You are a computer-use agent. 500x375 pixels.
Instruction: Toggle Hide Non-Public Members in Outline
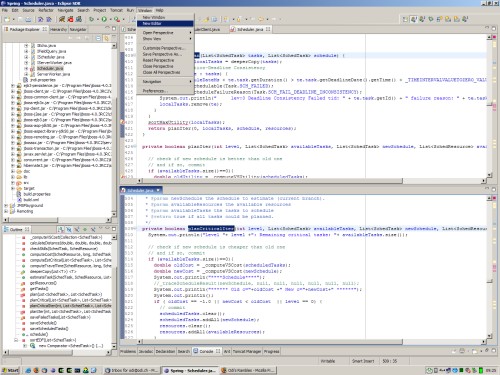(85, 229)
